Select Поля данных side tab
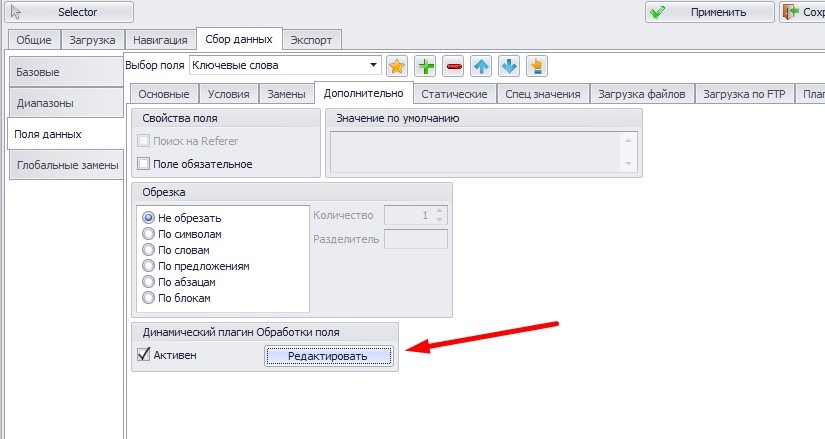The image size is (825, 439). (66, 134)
